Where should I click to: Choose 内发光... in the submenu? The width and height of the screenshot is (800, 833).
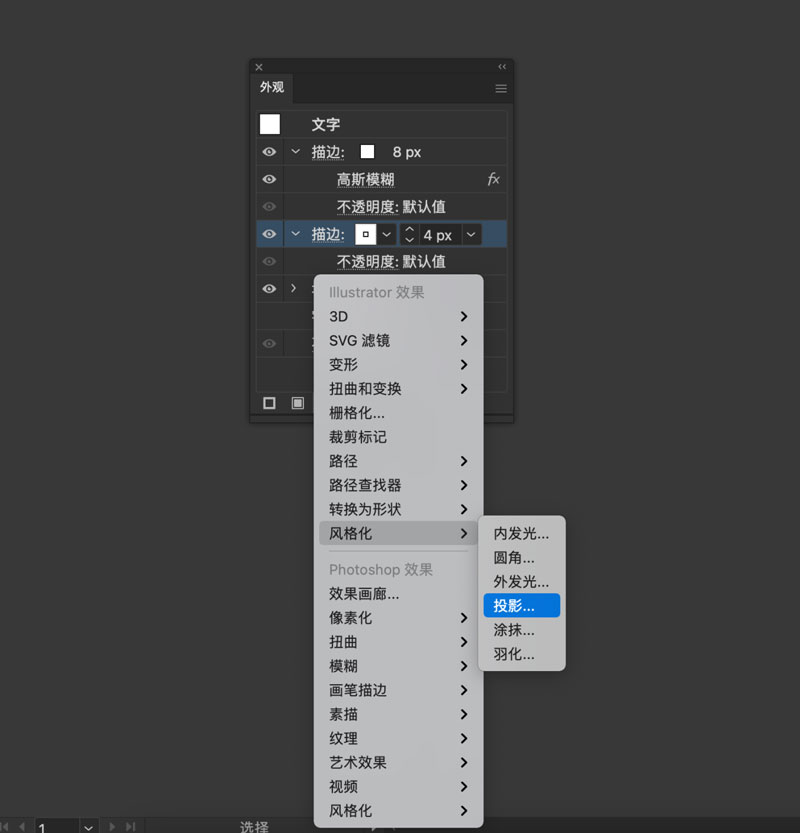pos(522,533)
